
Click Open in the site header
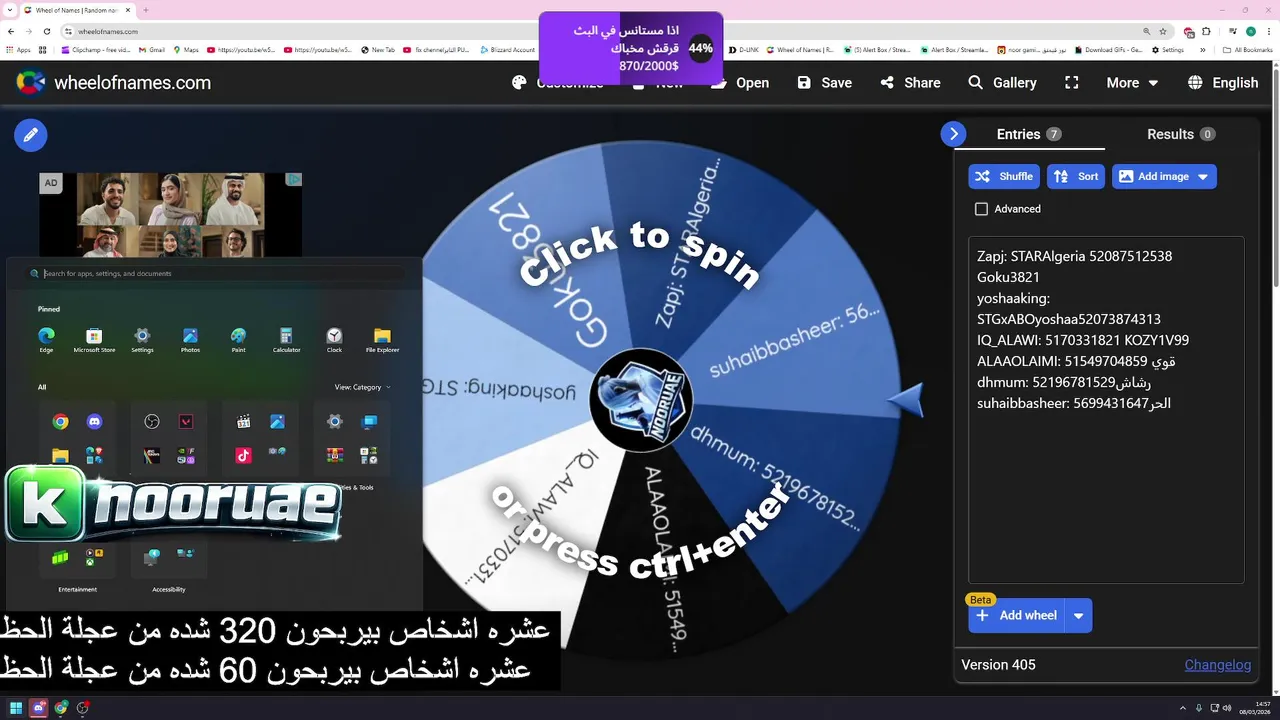coord(741,83)
